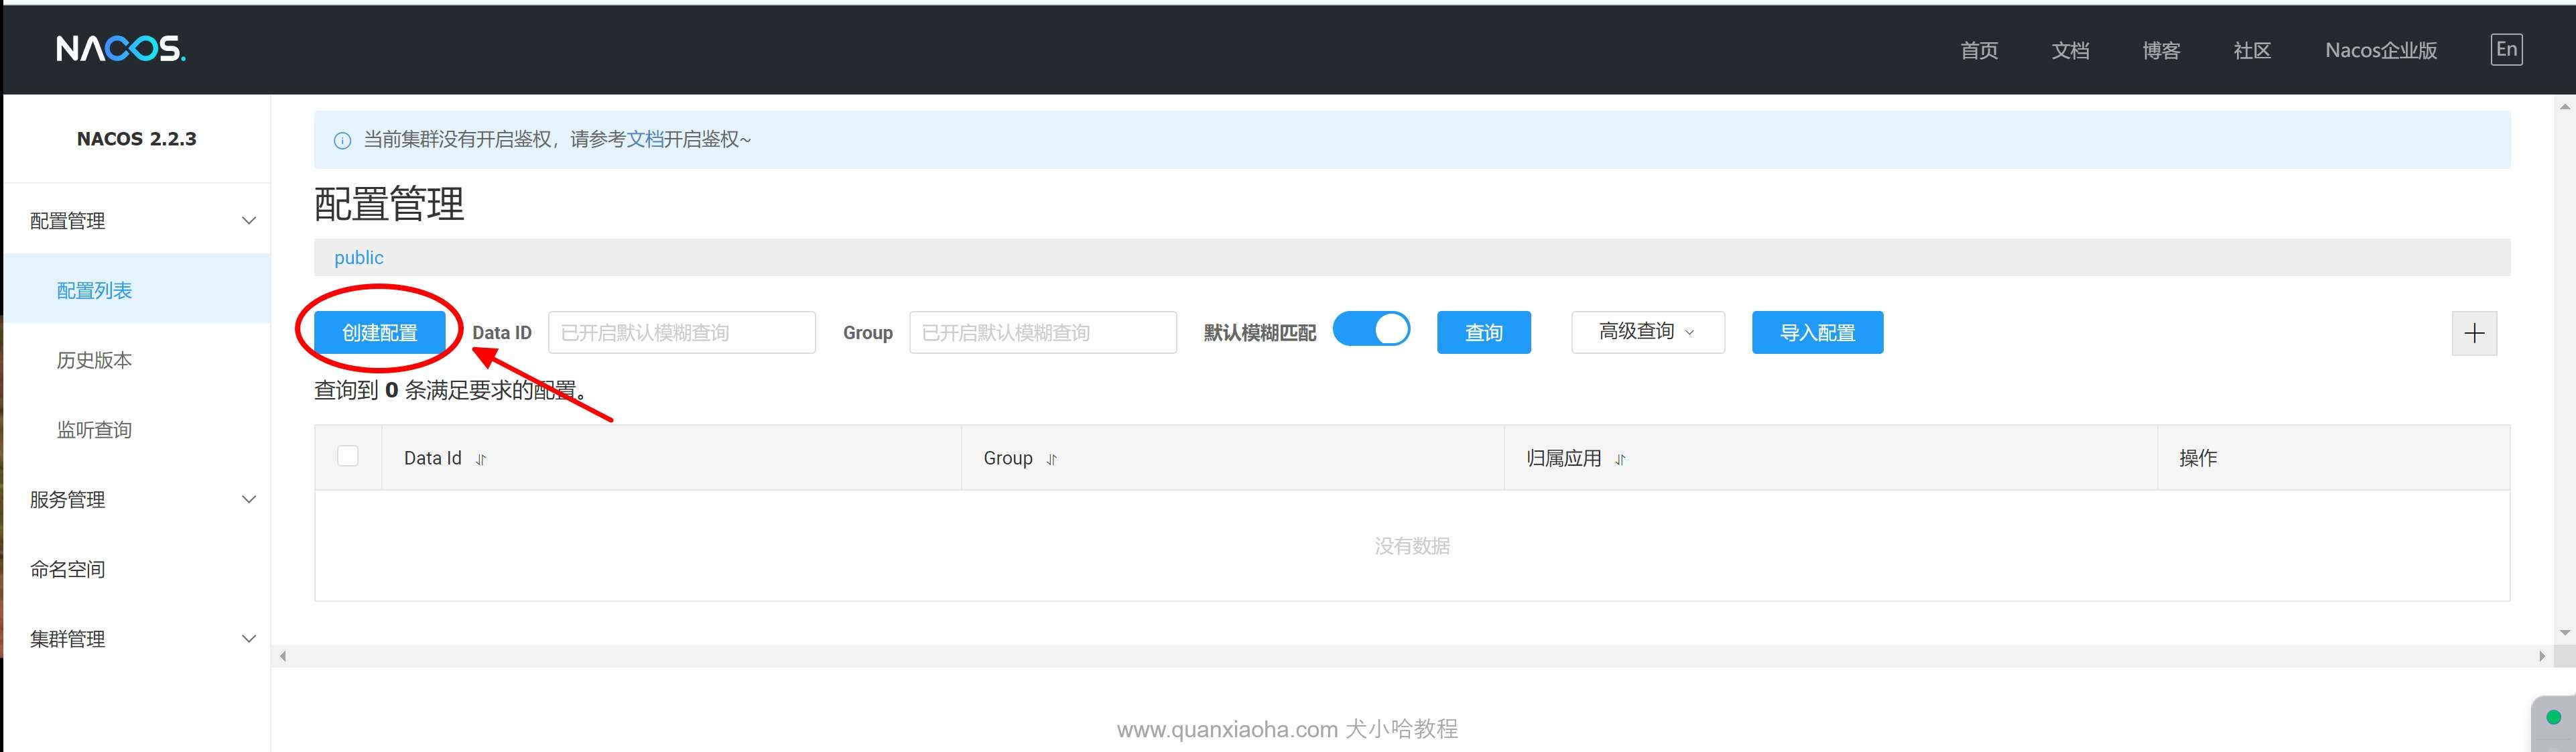Sort by Group column icon
The width and height of the screenshot is (2576, 752).
pyautogui.click(x=1051, y=459)
